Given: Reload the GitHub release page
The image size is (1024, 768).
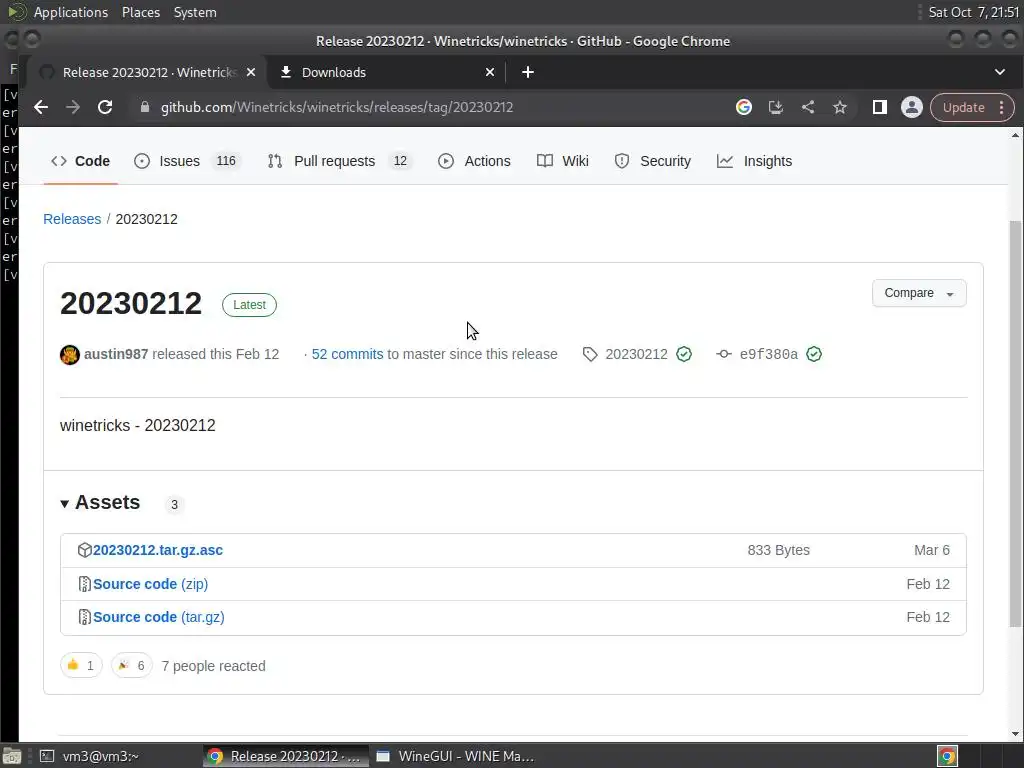Looking at the screenshot, I should [104, 107].
